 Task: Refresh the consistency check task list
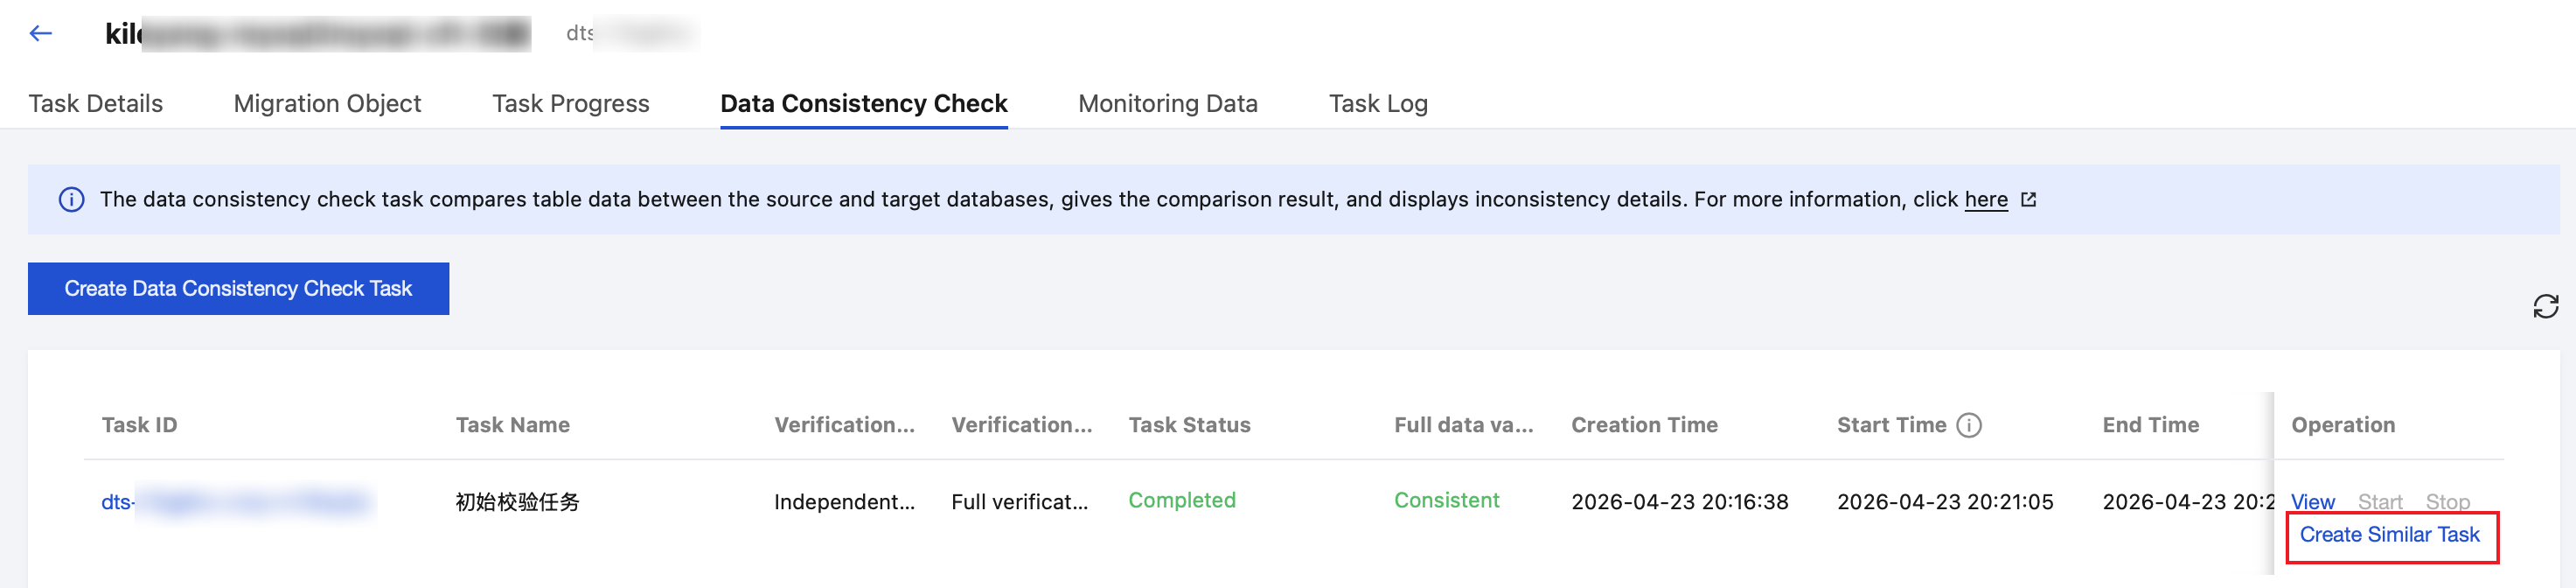(2545, 306)
